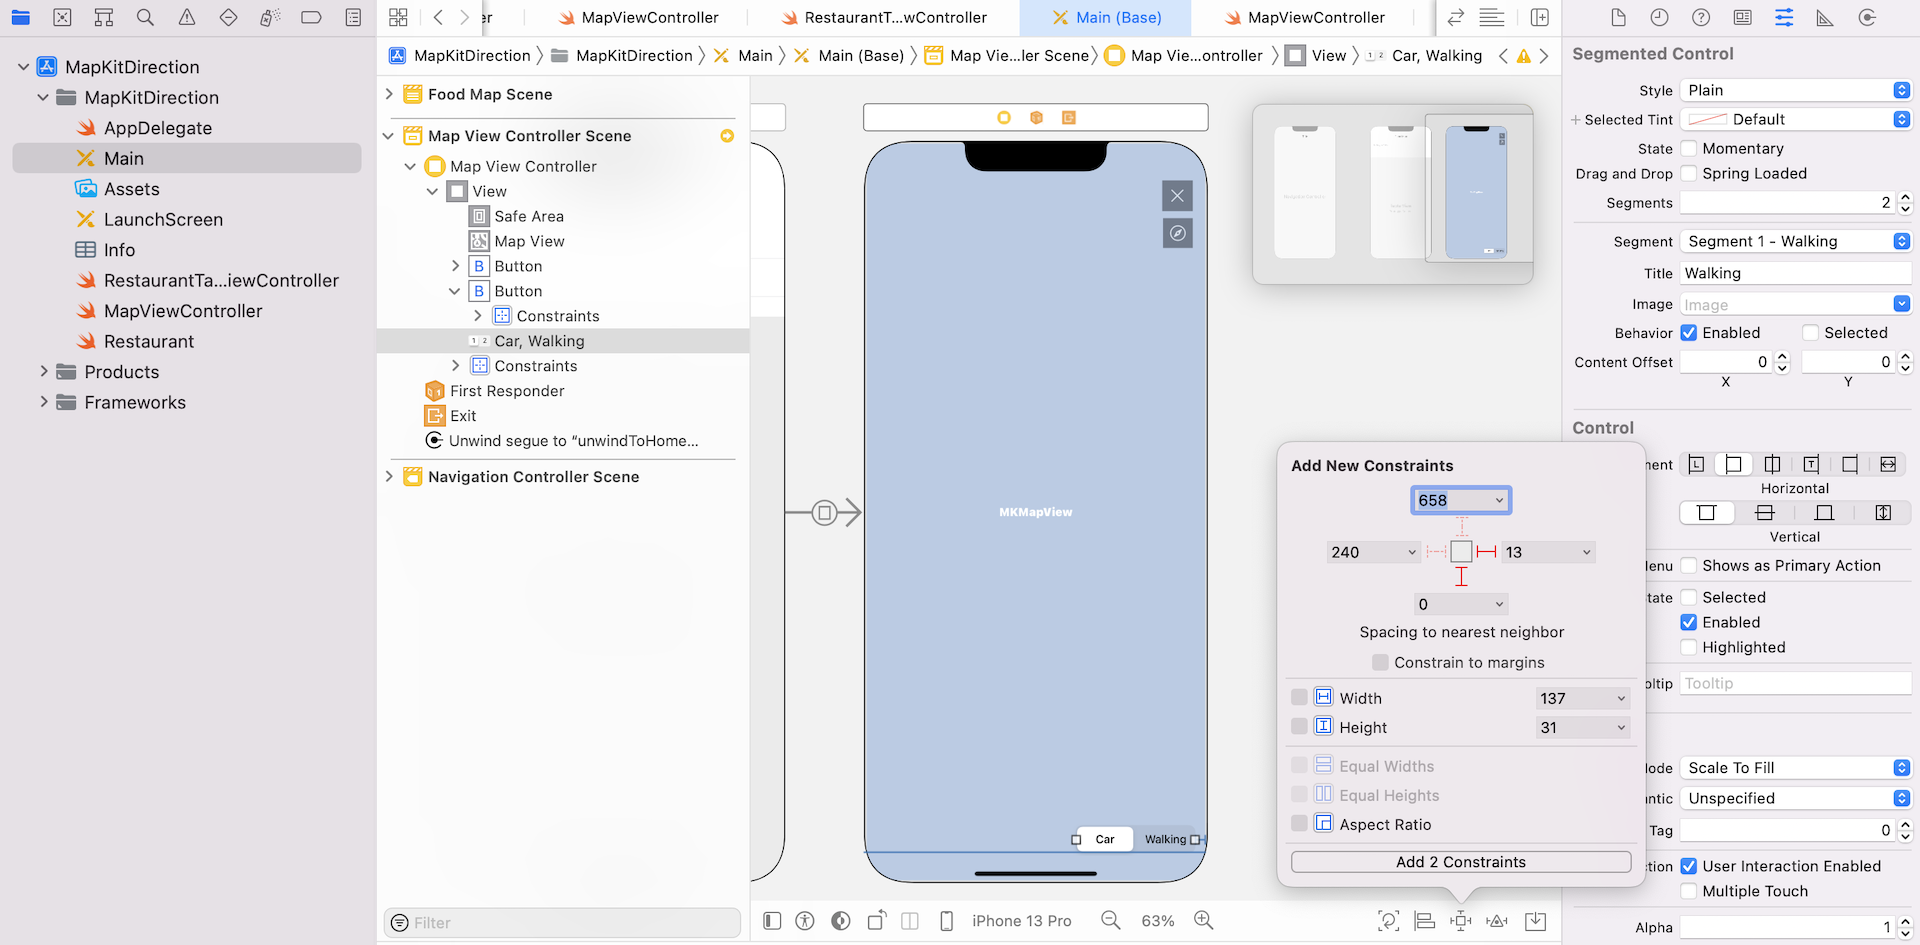Enable the Width constraint checkbox
The height and width of the screenshot is (945, 1920).
(x=1299, y=698)
